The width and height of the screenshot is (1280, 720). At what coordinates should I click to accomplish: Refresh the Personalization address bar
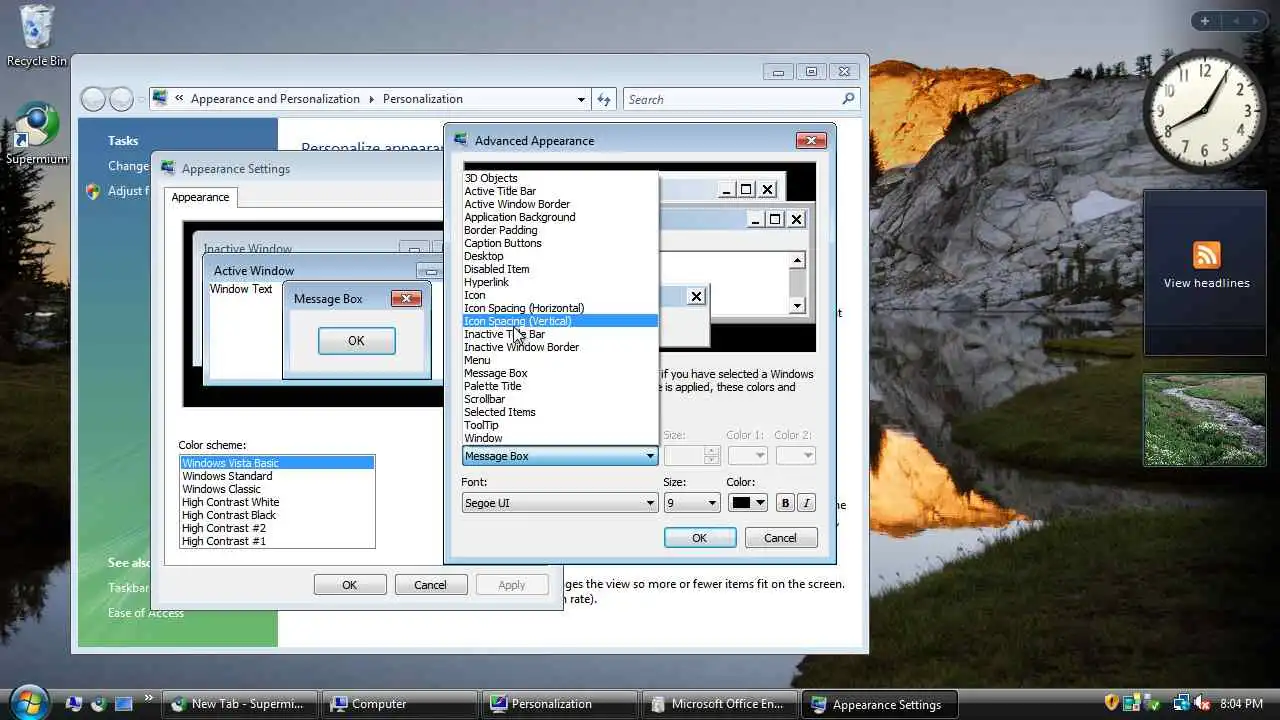pos(604,99)
